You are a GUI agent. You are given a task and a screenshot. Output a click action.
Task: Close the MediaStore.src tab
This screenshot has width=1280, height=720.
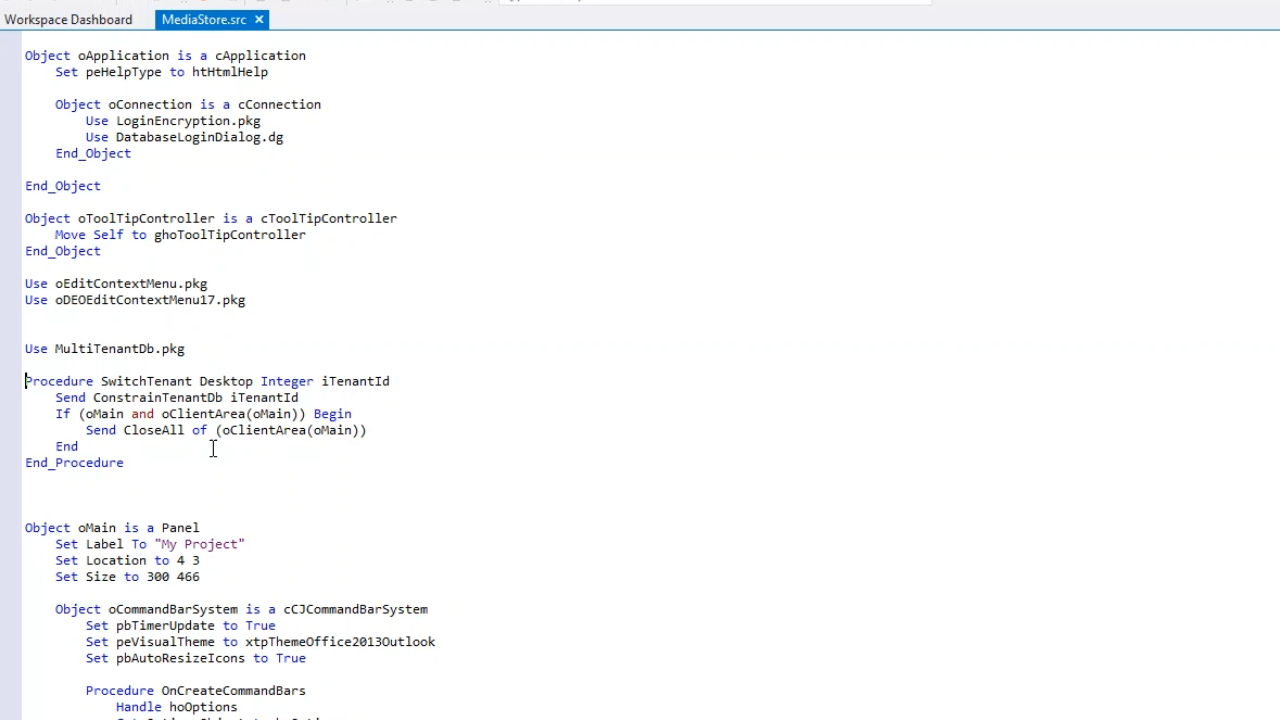[x=259, y=19]
